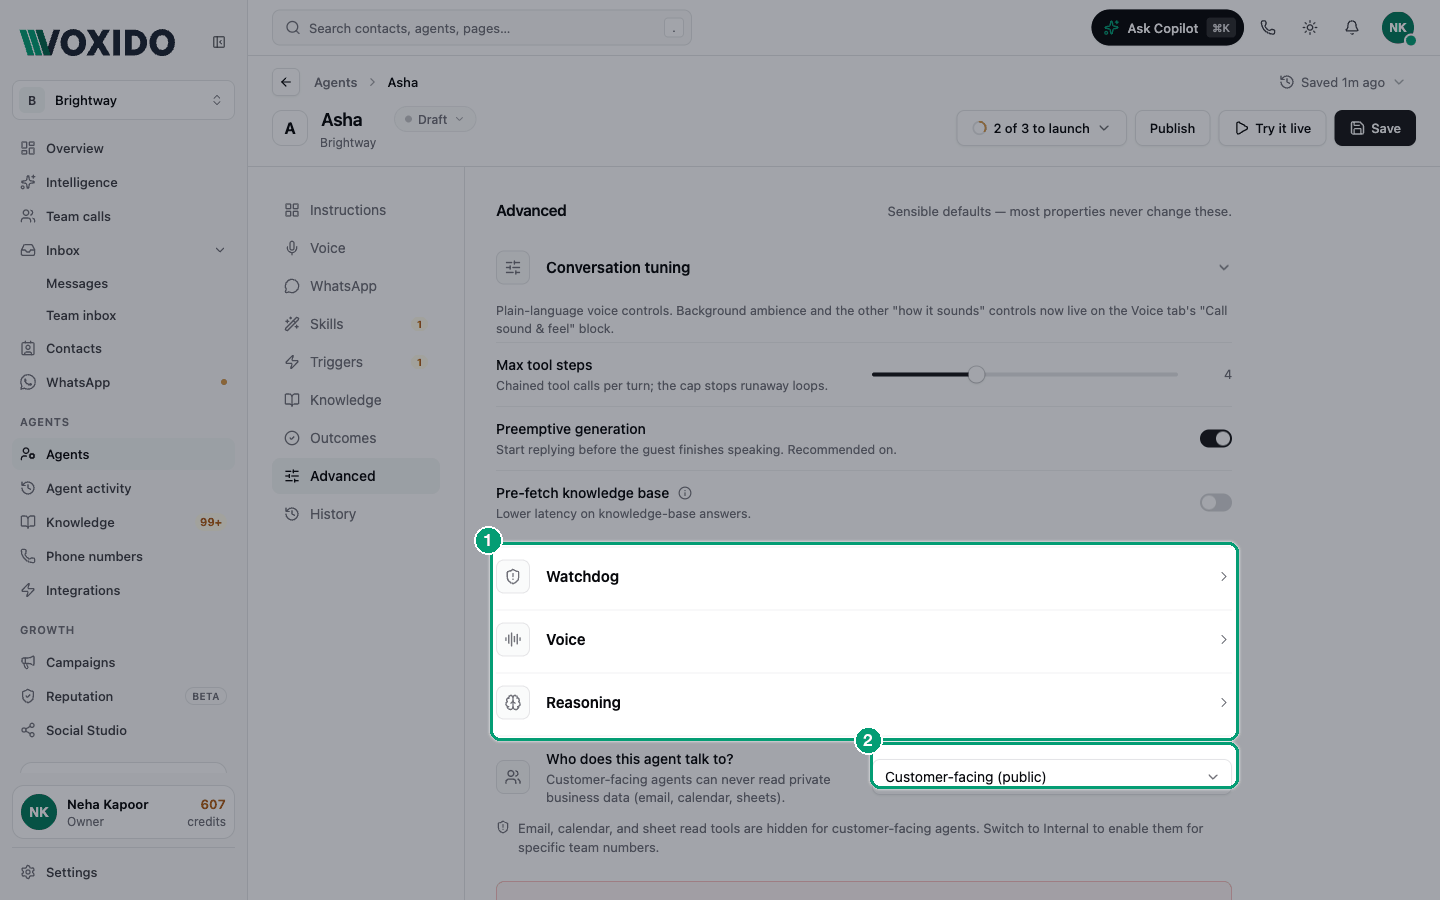Open Intelligence in the sidebar
The width and height of the screenshot is (1440, 900).
click(x=124, y=182)
